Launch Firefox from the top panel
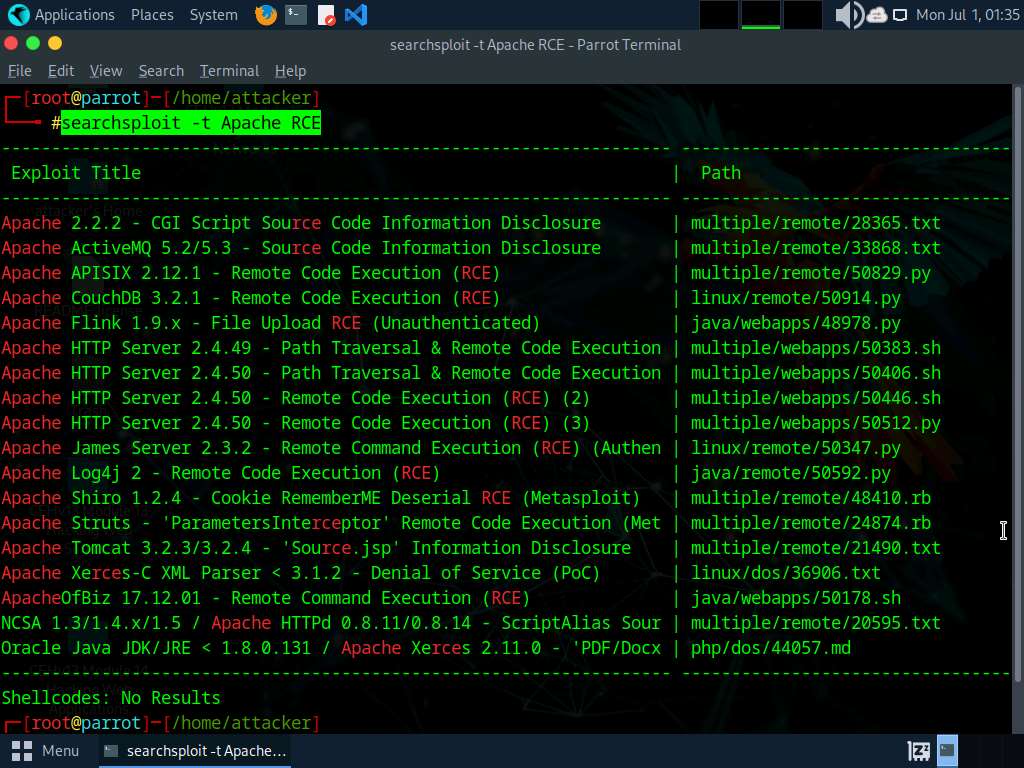The height and width of the screenshot is (768, 1024). point(265,15)
